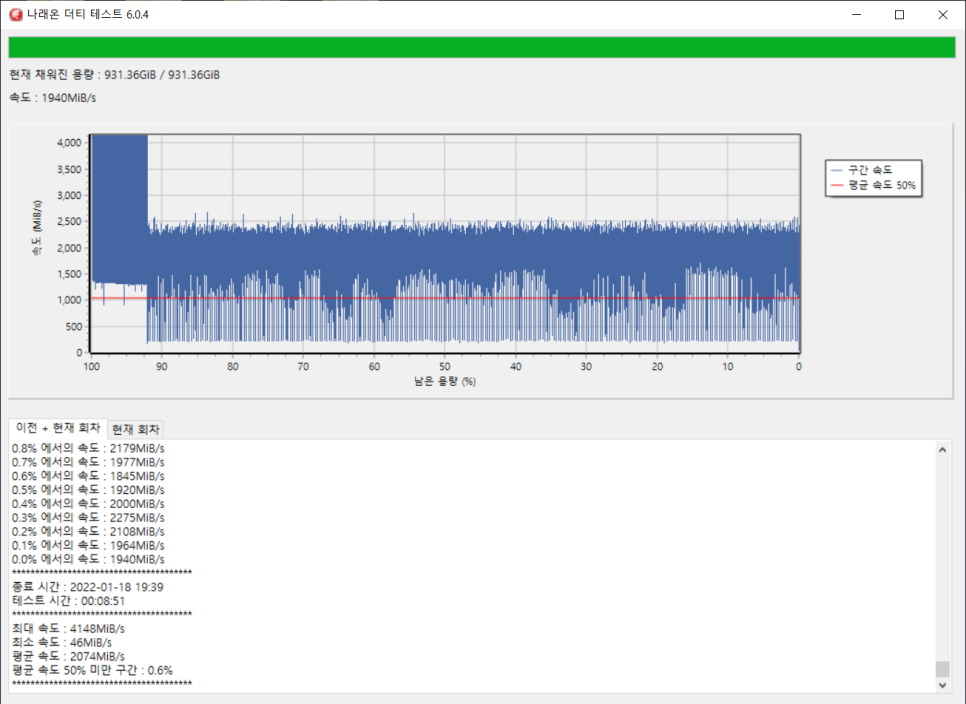Click the 평균 속도 2074MiB/s line
The height and width of the screenshot is (704, 966).
pos(68,656)
